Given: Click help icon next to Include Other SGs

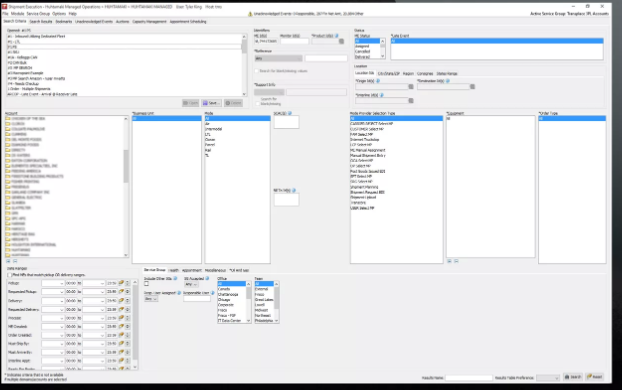Looking at the screenshot, I should (175, 279).
